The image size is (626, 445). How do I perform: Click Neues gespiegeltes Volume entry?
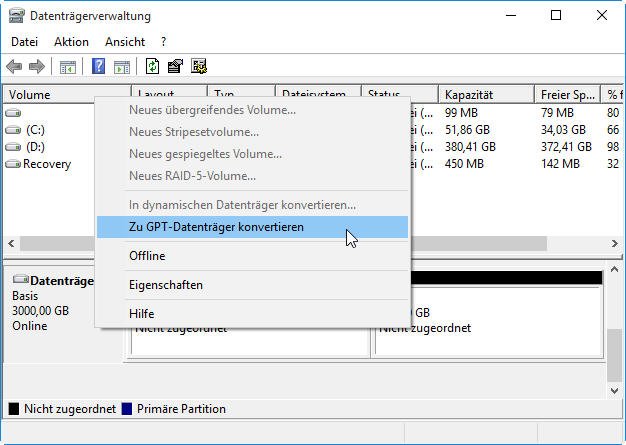[252, 154]
